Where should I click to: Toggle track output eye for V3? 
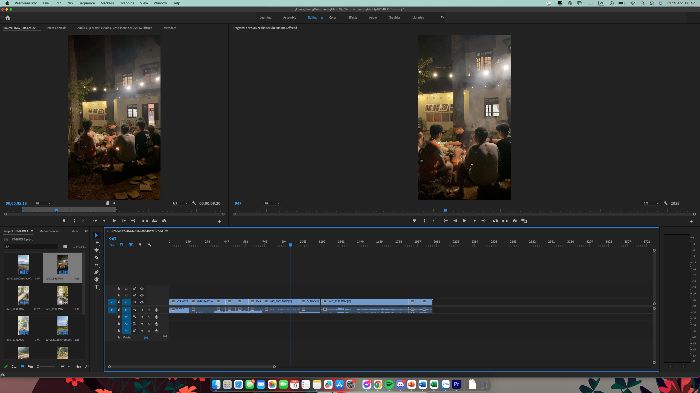142,288
